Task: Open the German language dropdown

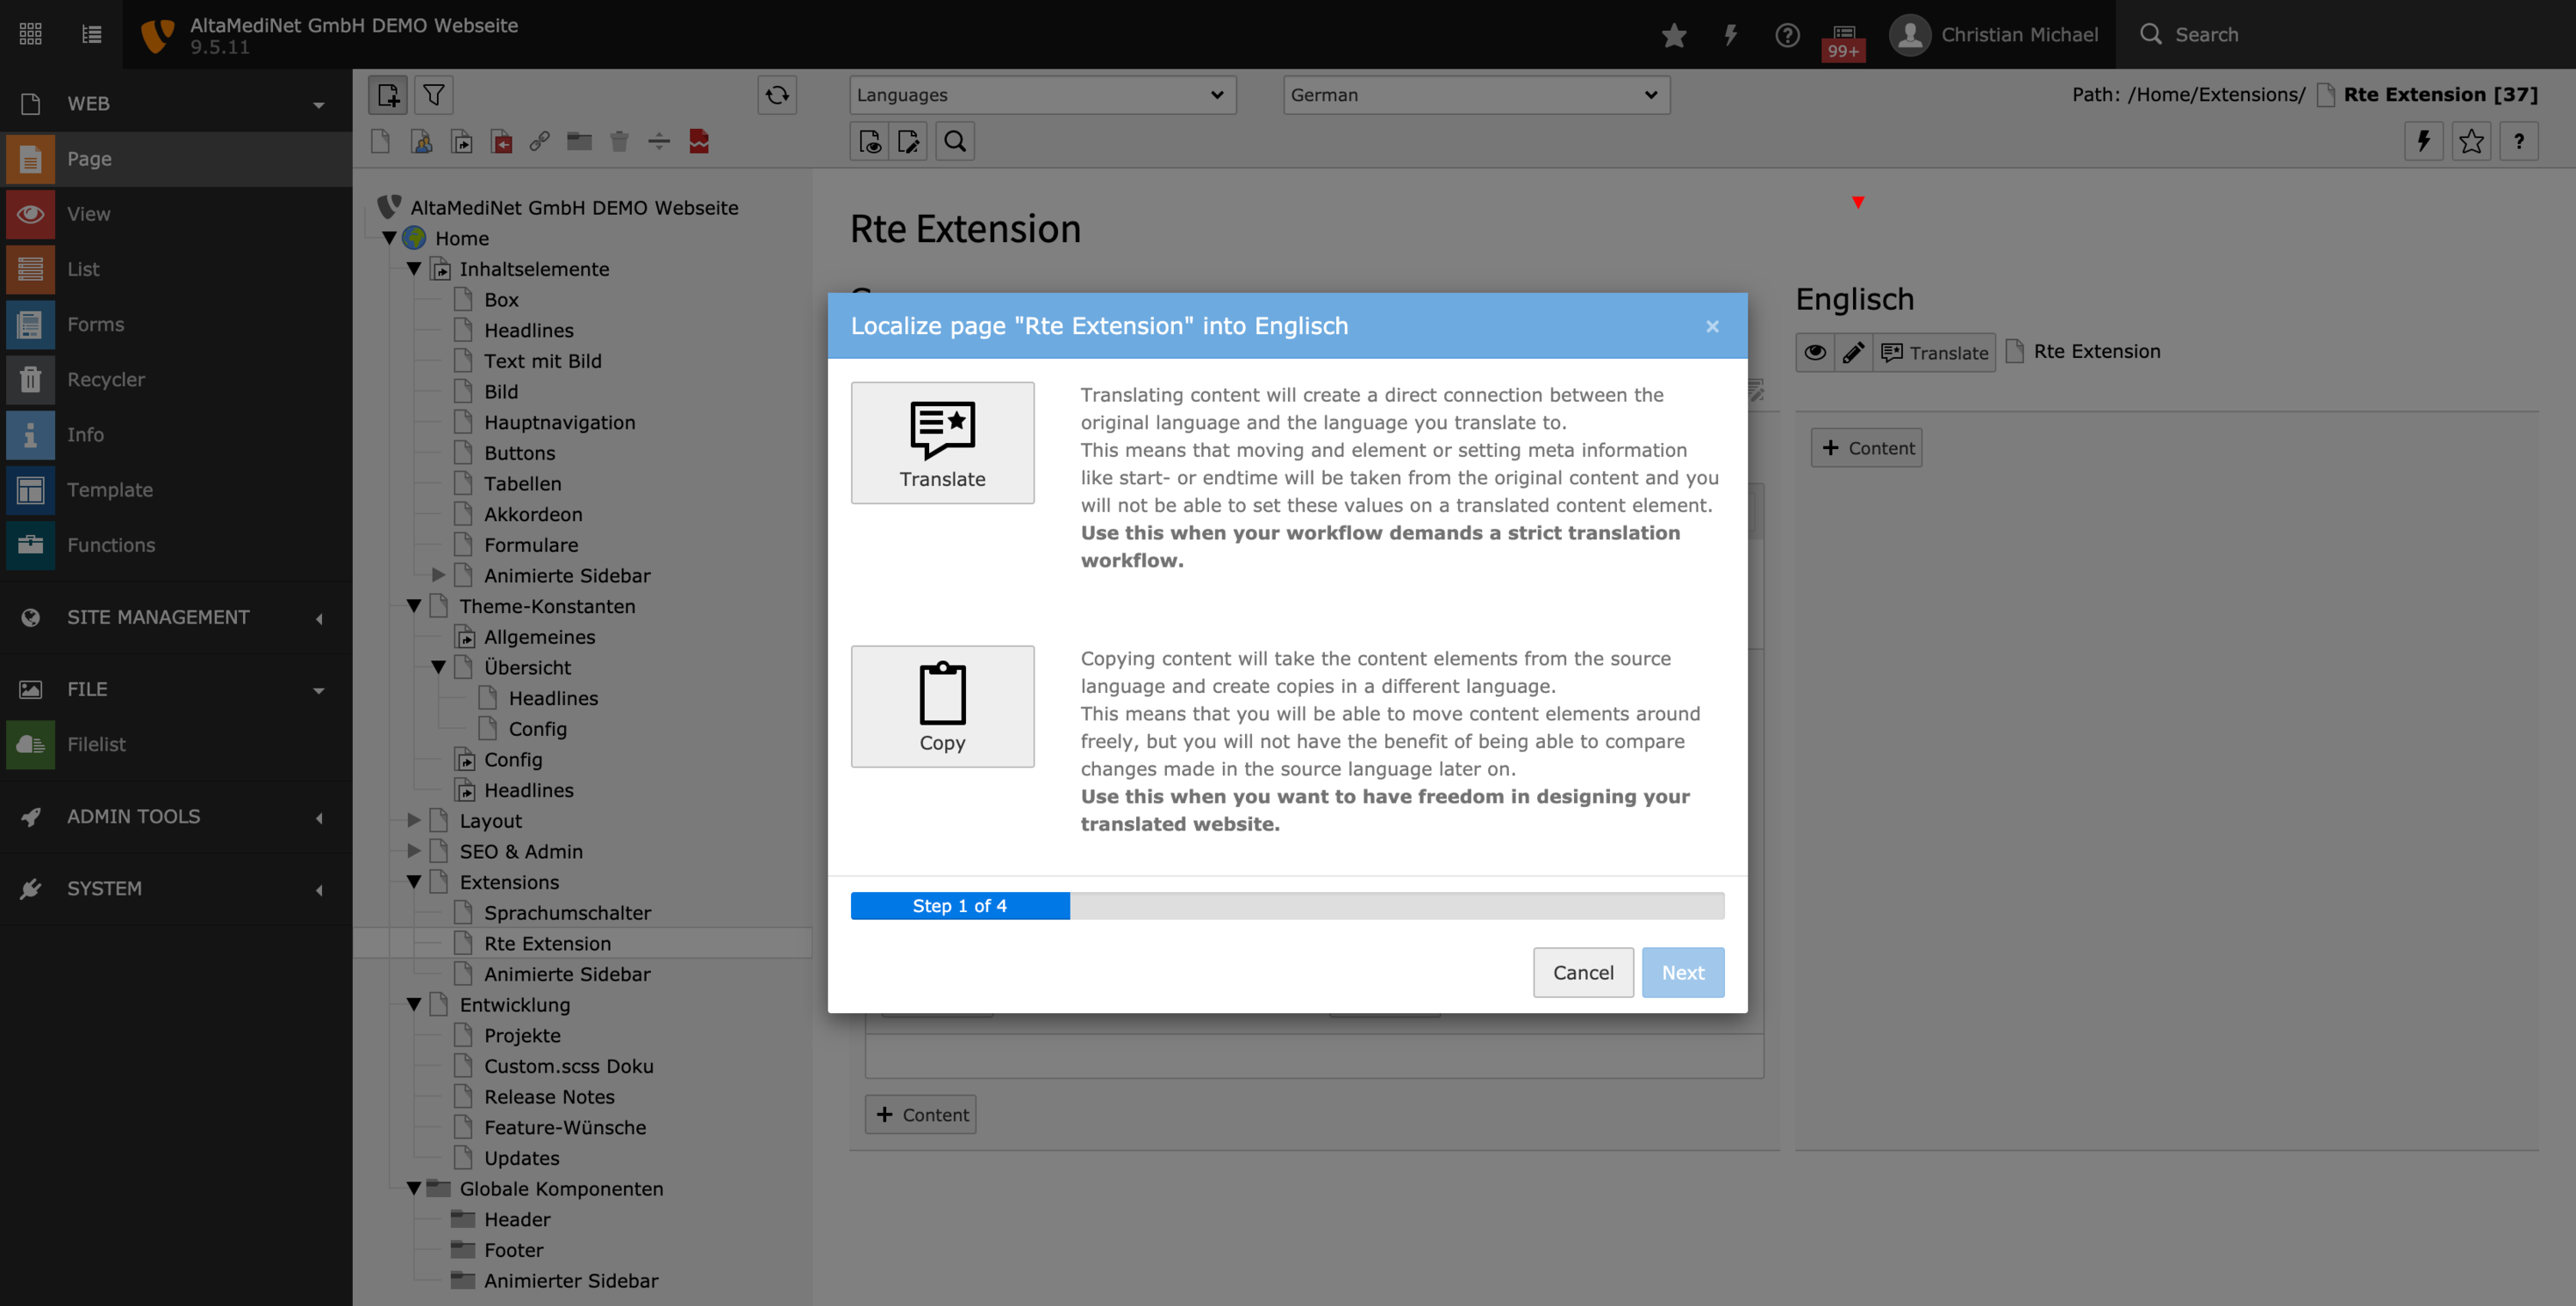Action: tap(1475, 95)
